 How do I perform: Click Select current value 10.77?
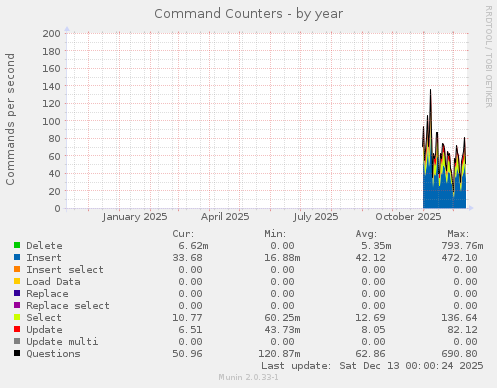pyautogui.click(x=187, y=318)
